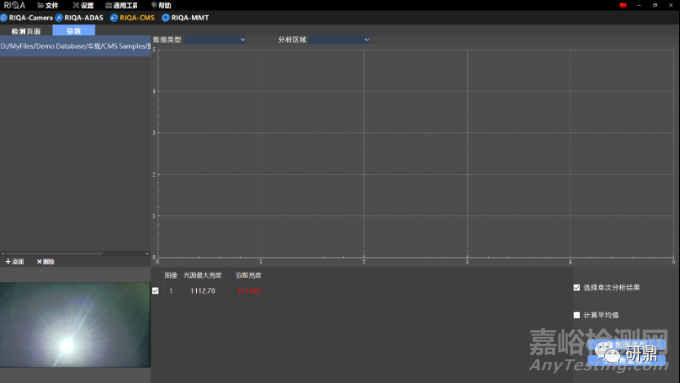
Task: Click the horizontal scrollbar under the file list
Action: tap(55, 253)
